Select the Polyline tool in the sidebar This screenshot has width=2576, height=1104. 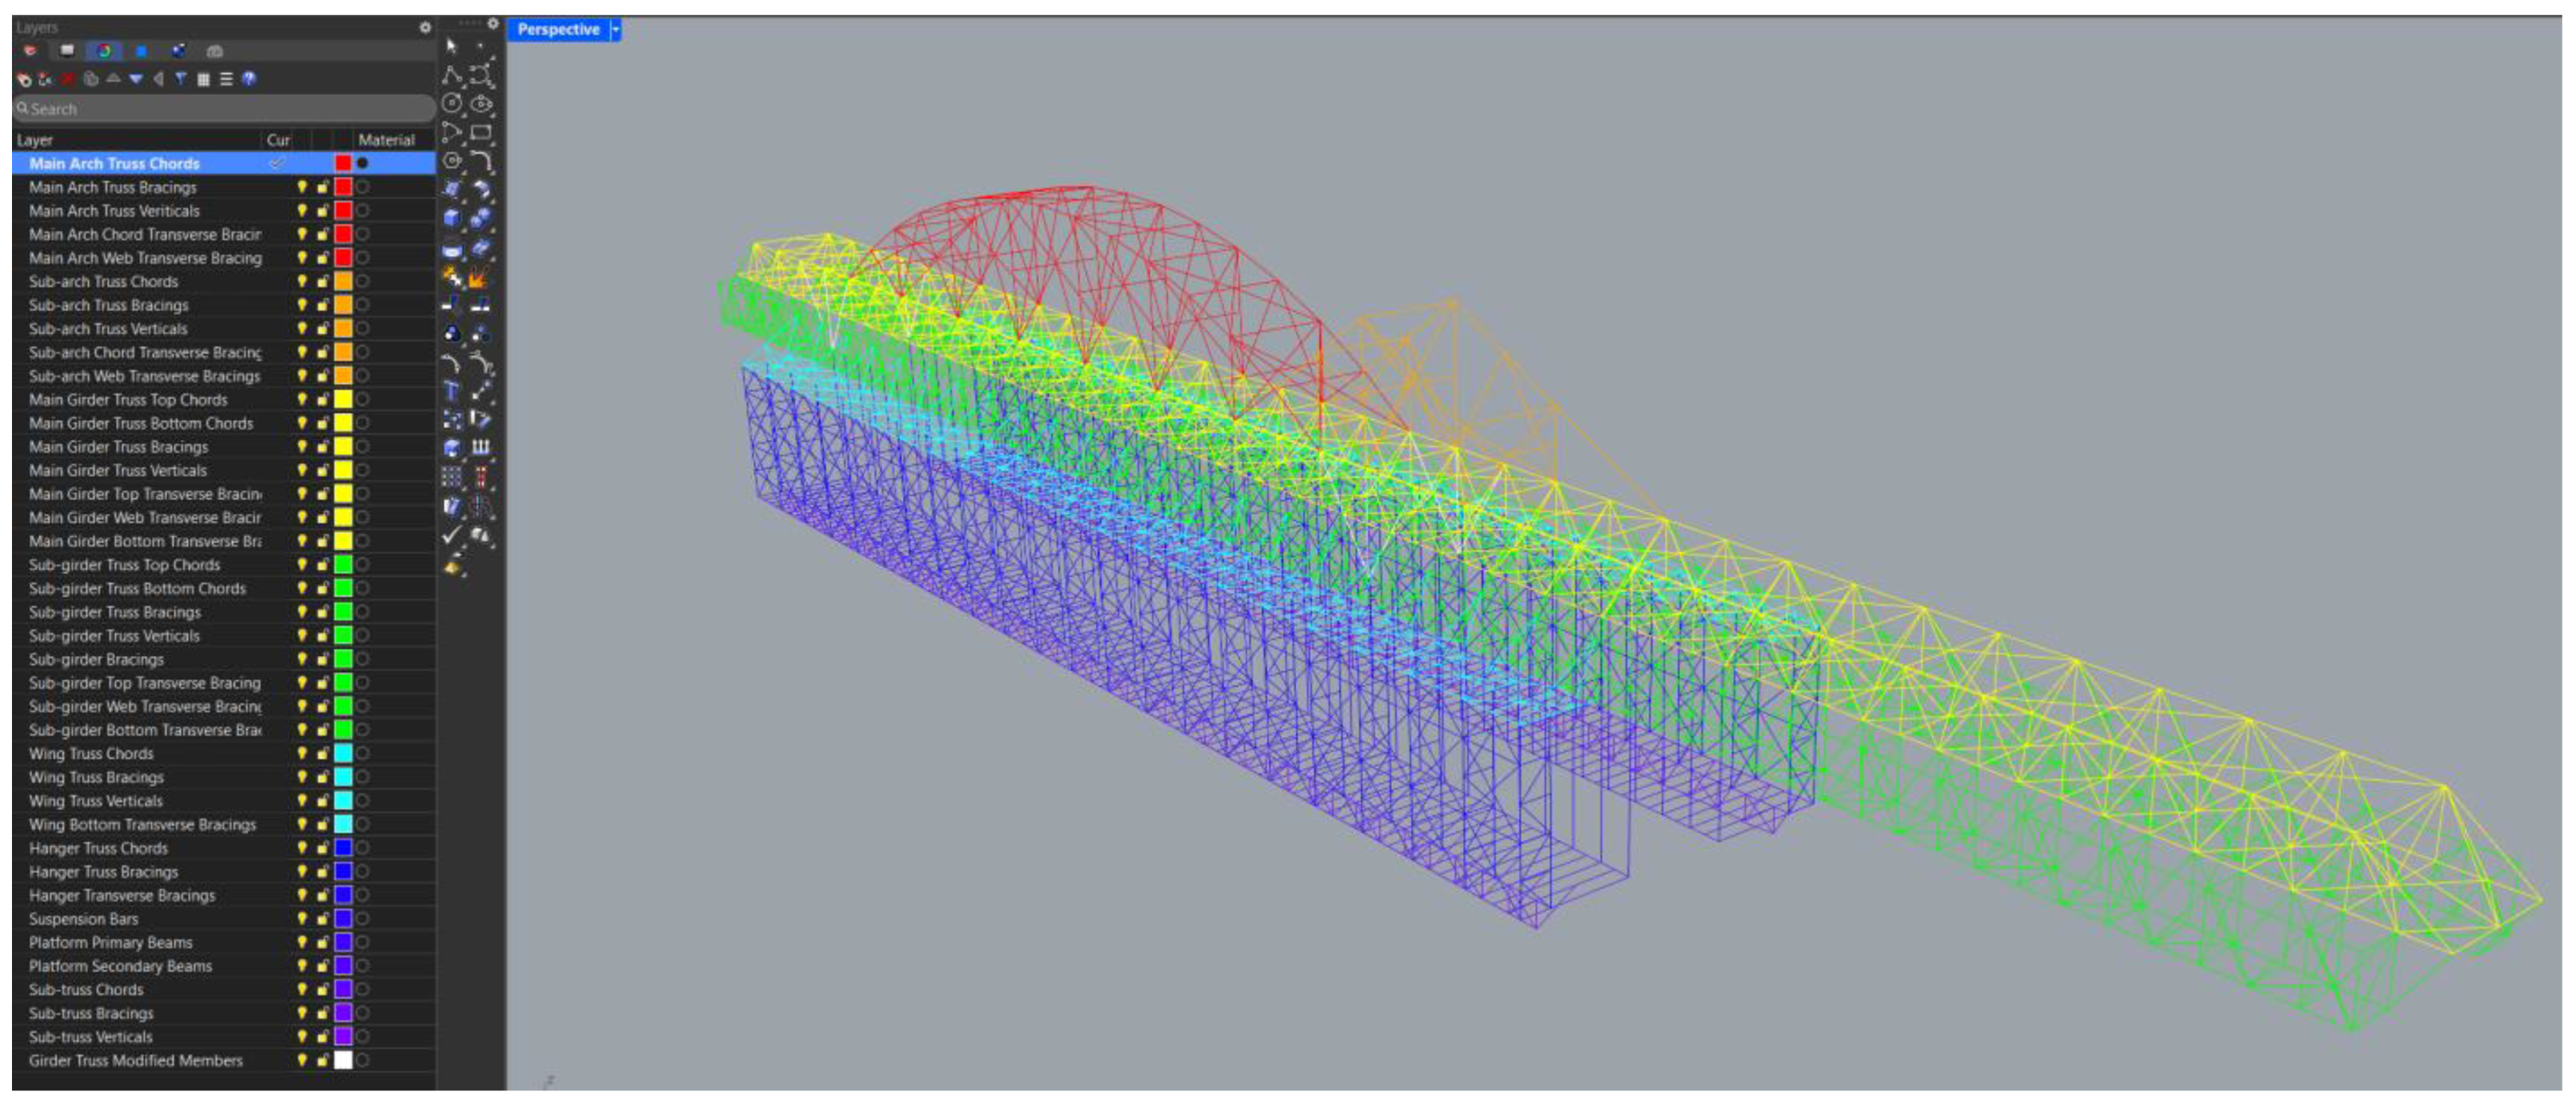pos(452,75)
